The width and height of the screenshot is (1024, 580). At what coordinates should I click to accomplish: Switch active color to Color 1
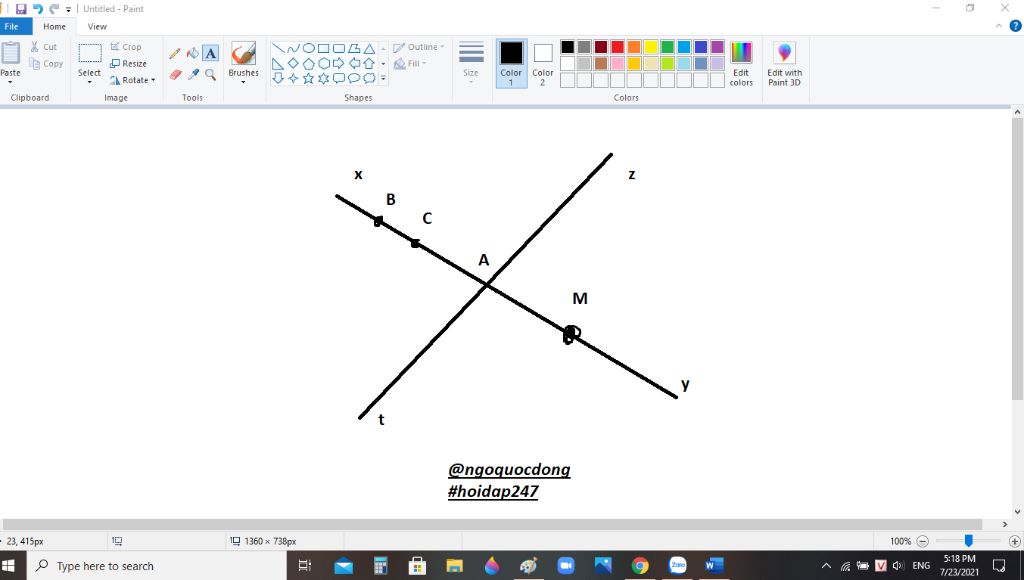point(511,62)
